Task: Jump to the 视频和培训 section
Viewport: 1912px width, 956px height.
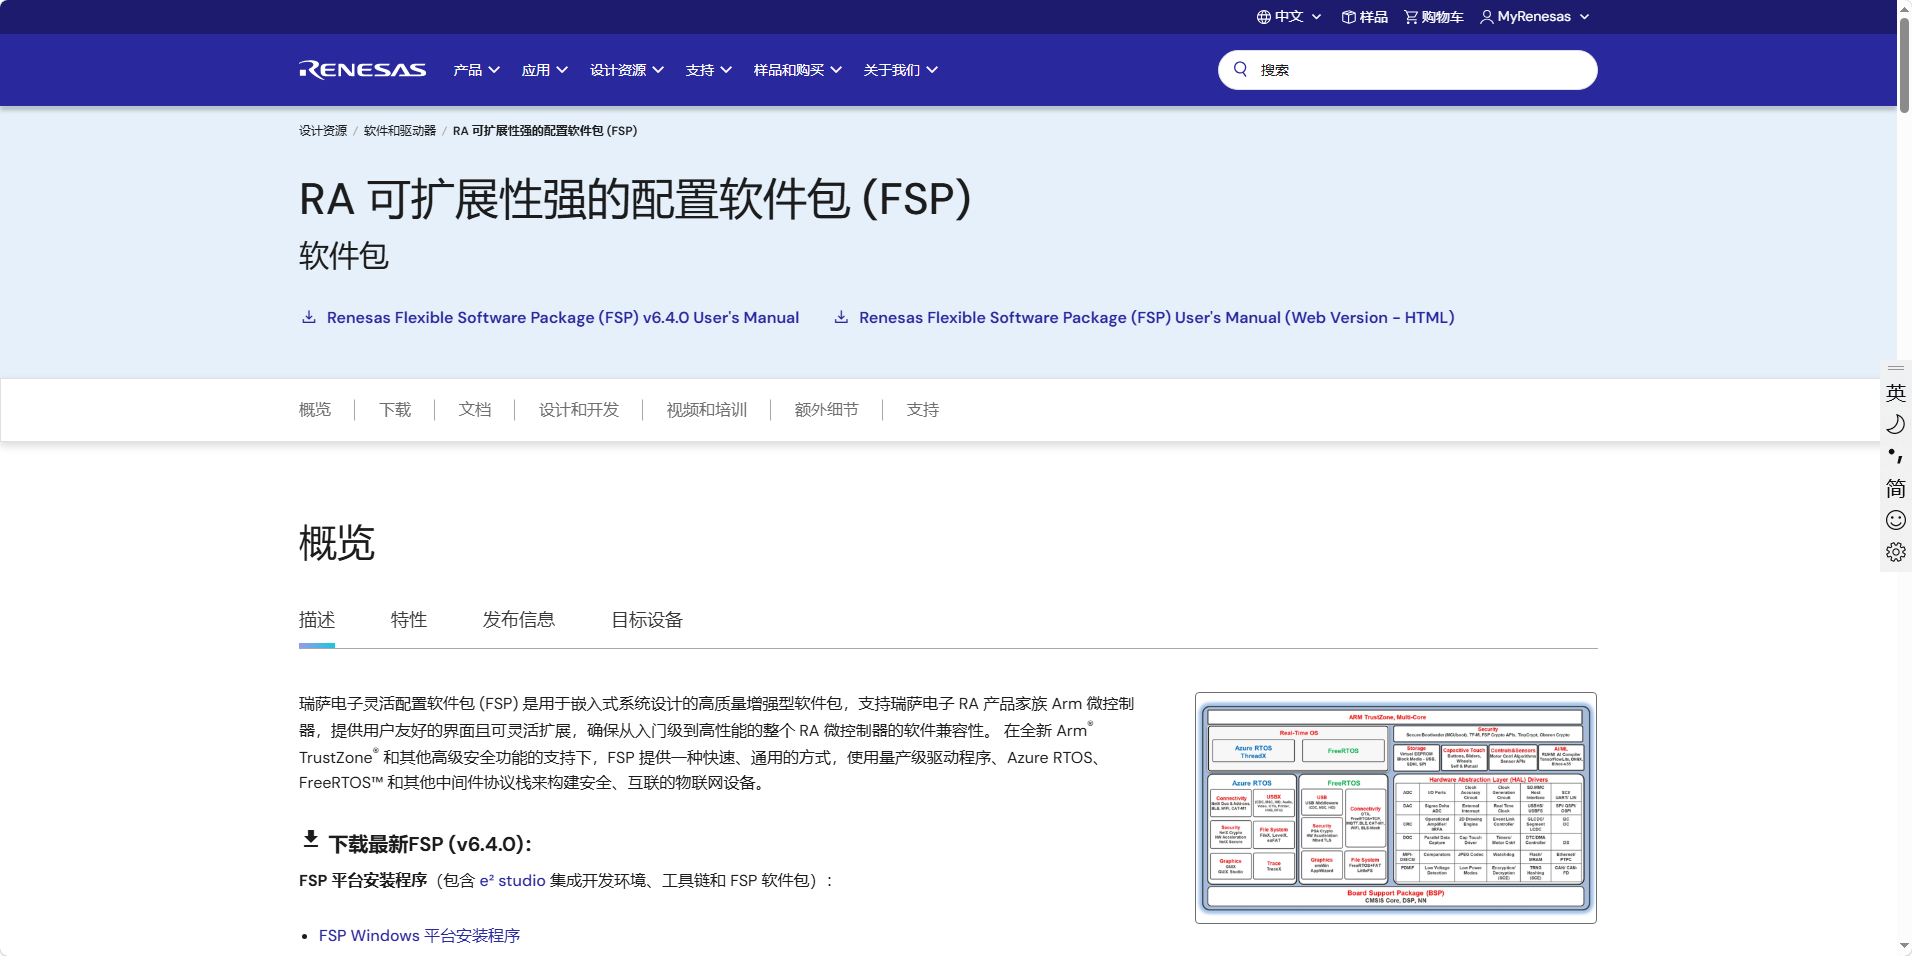Action: pos(707,410)
